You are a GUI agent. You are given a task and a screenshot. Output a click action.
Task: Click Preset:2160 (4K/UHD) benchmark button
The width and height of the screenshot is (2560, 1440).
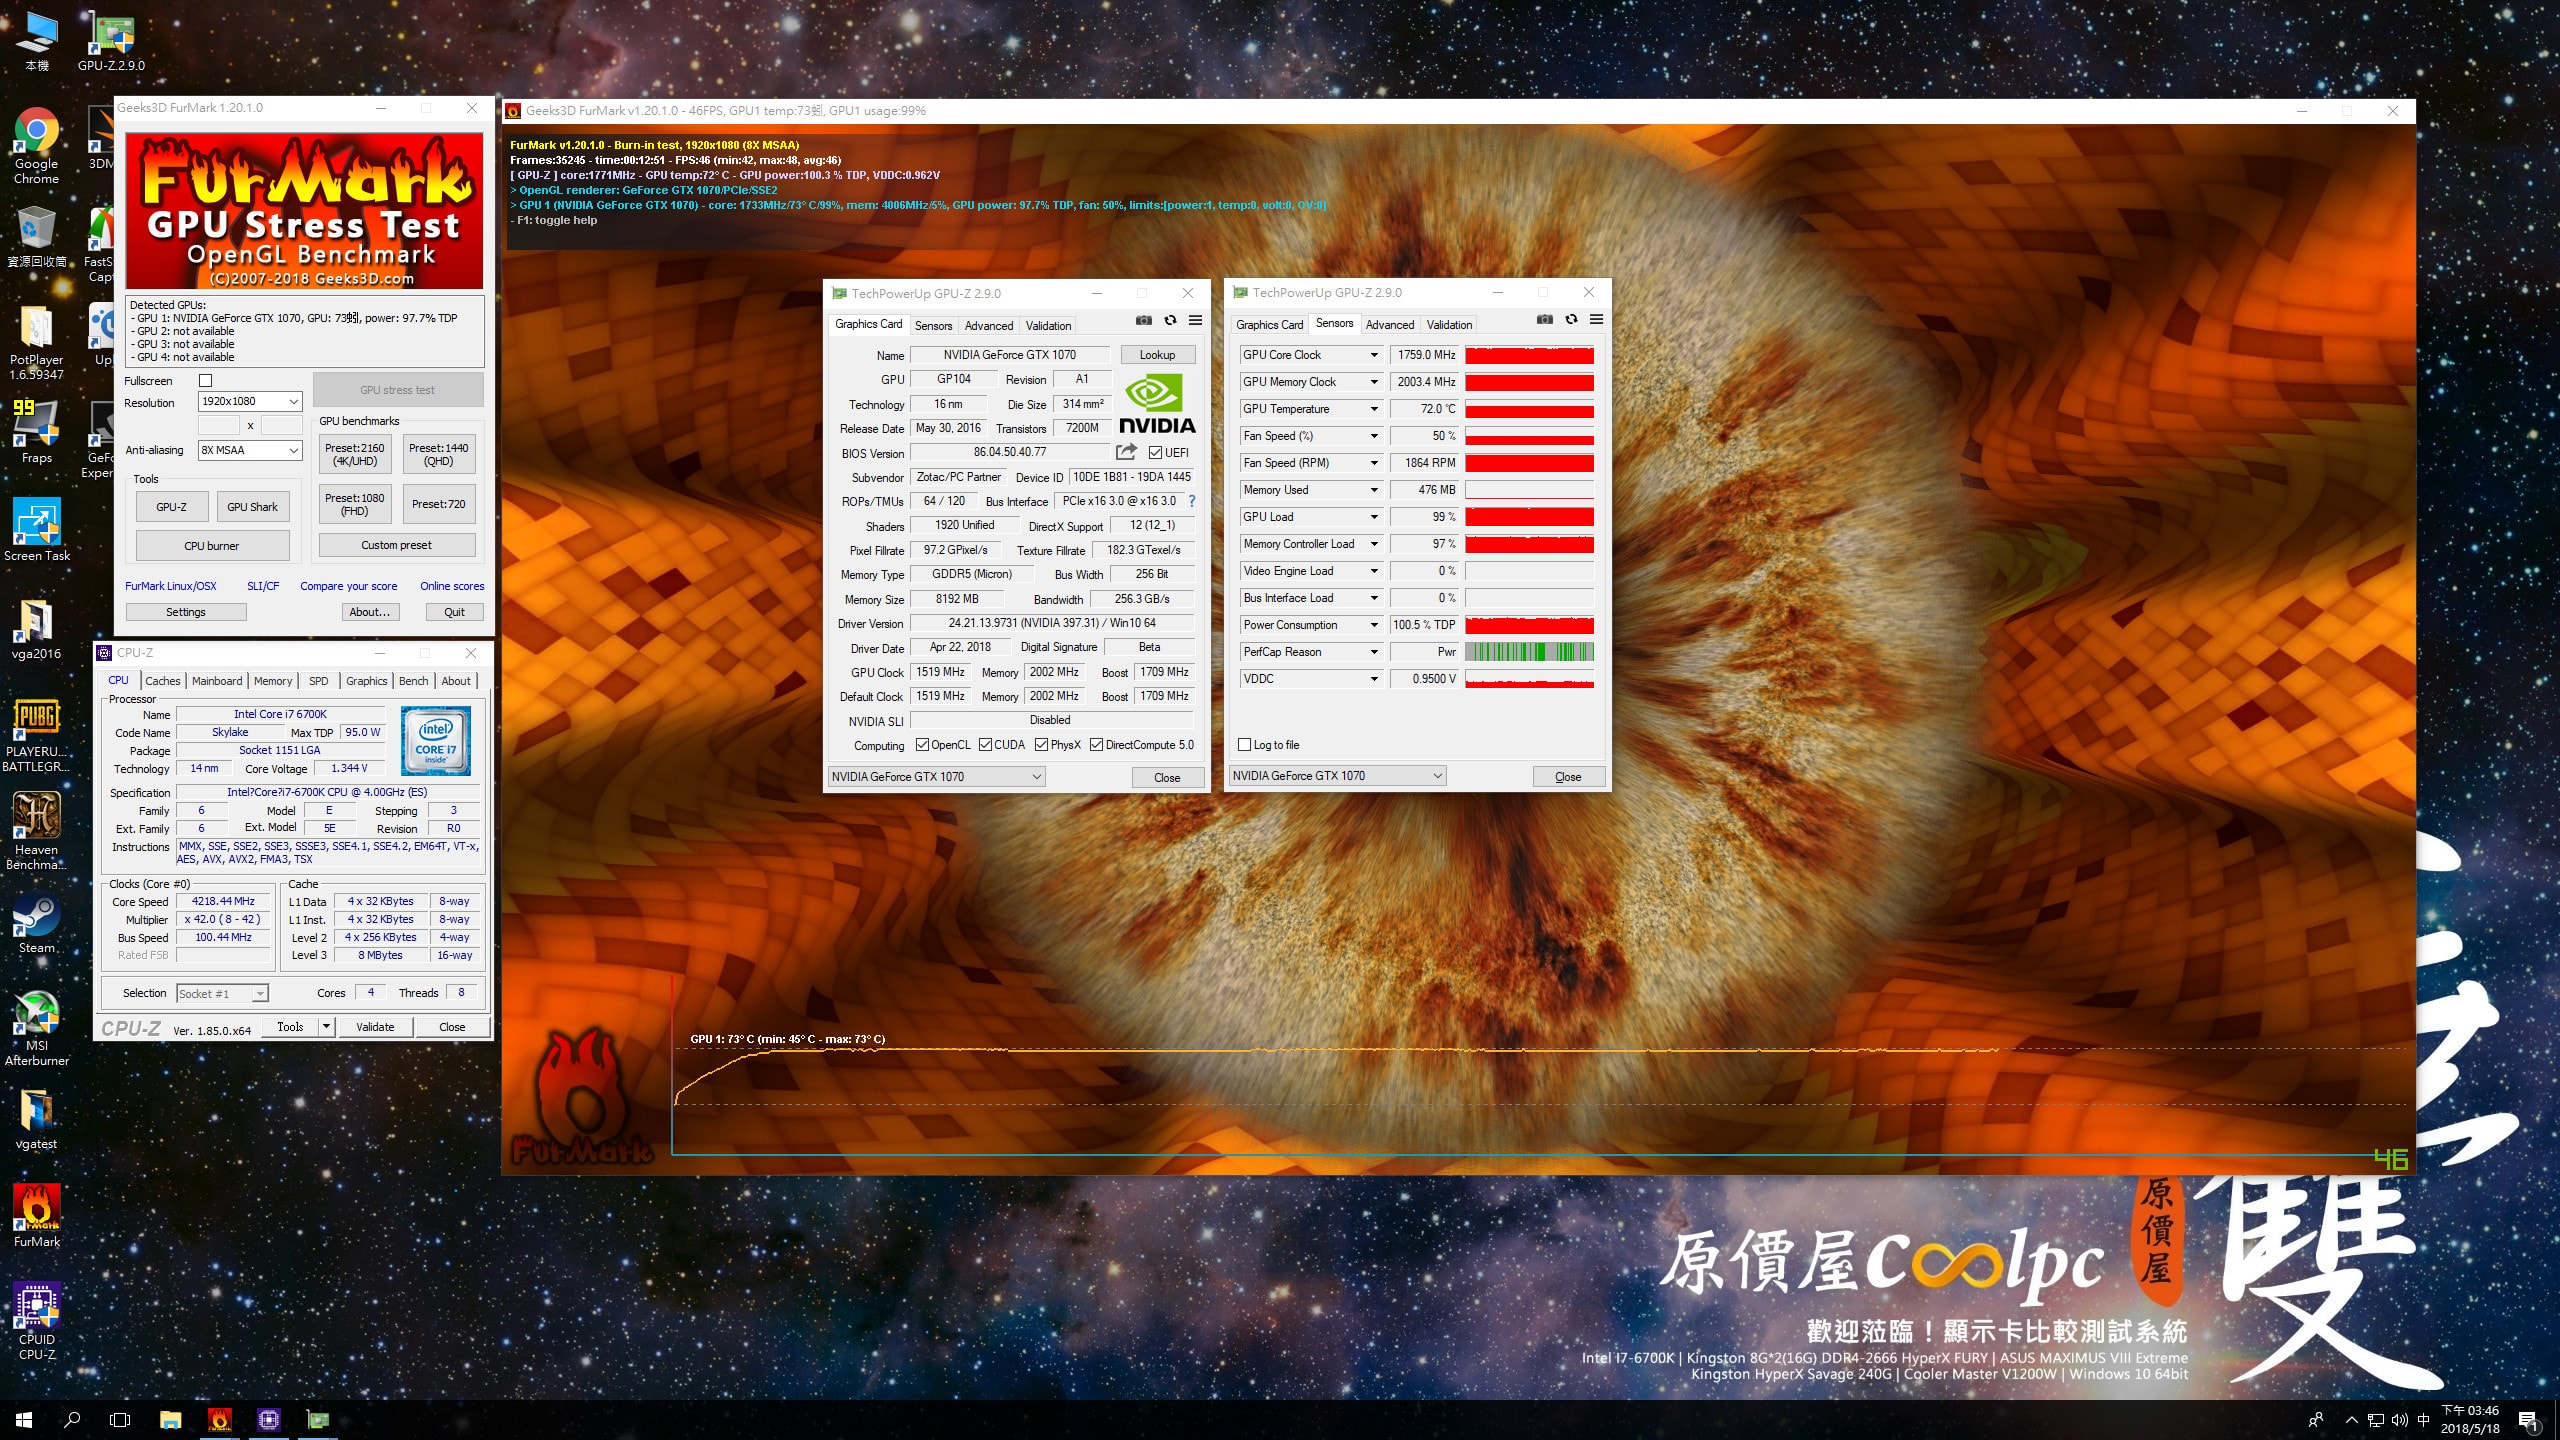pos(355,455)
